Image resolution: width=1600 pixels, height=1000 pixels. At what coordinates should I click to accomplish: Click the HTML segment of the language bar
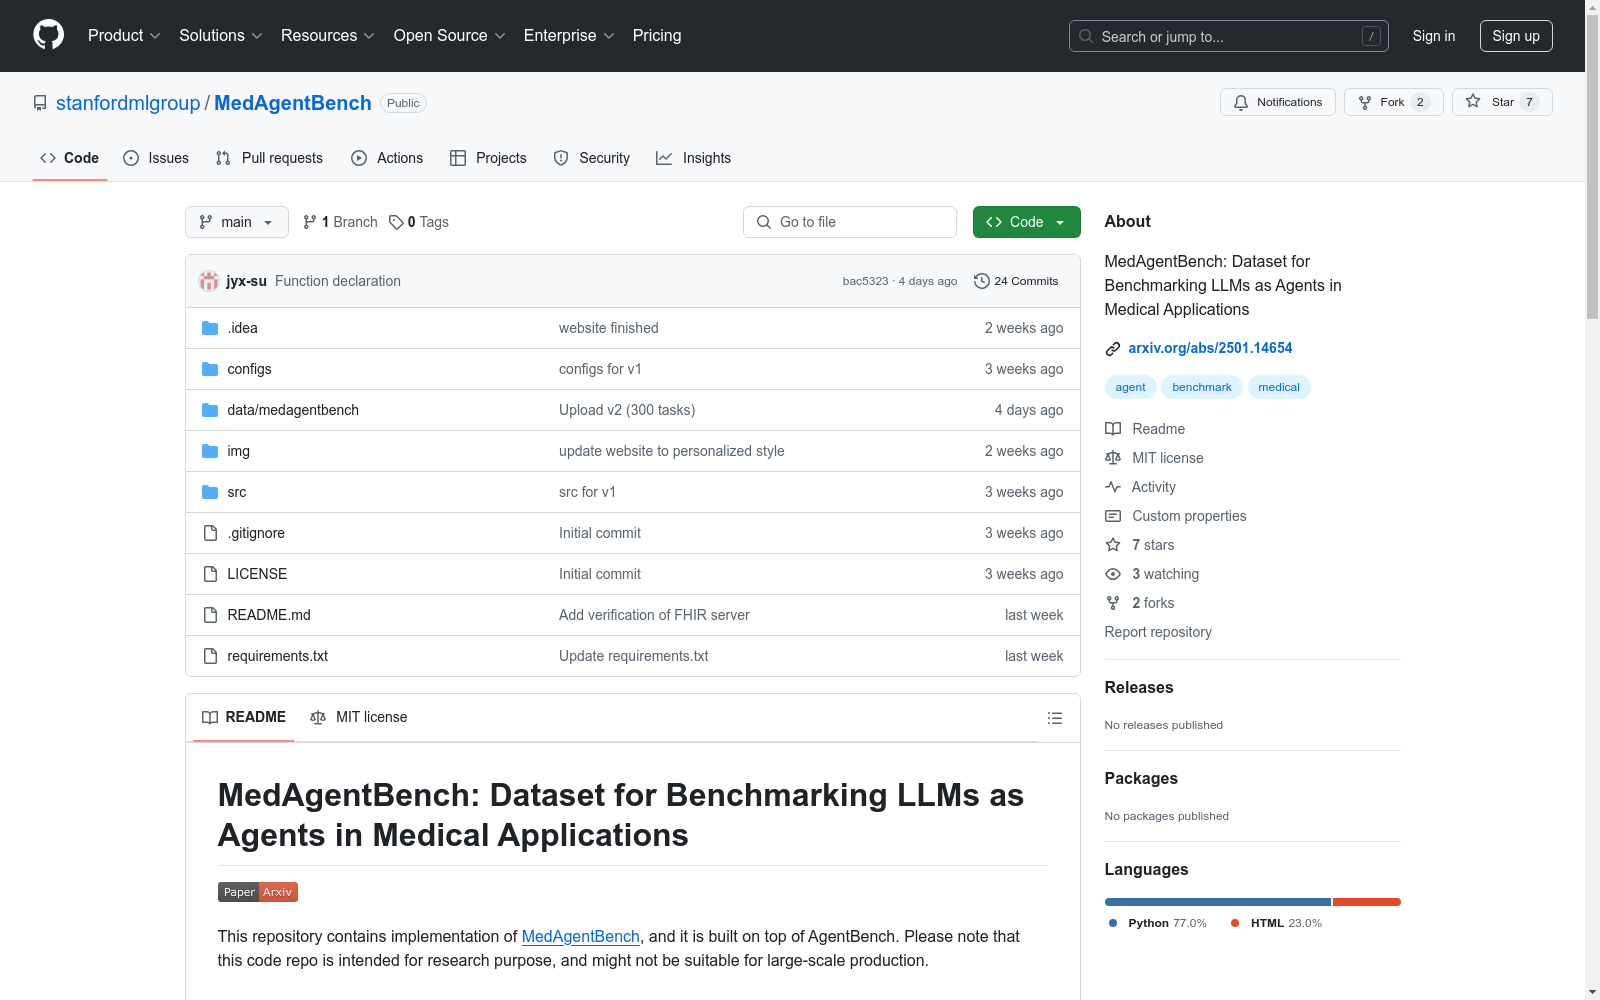tap(1367, 902)
